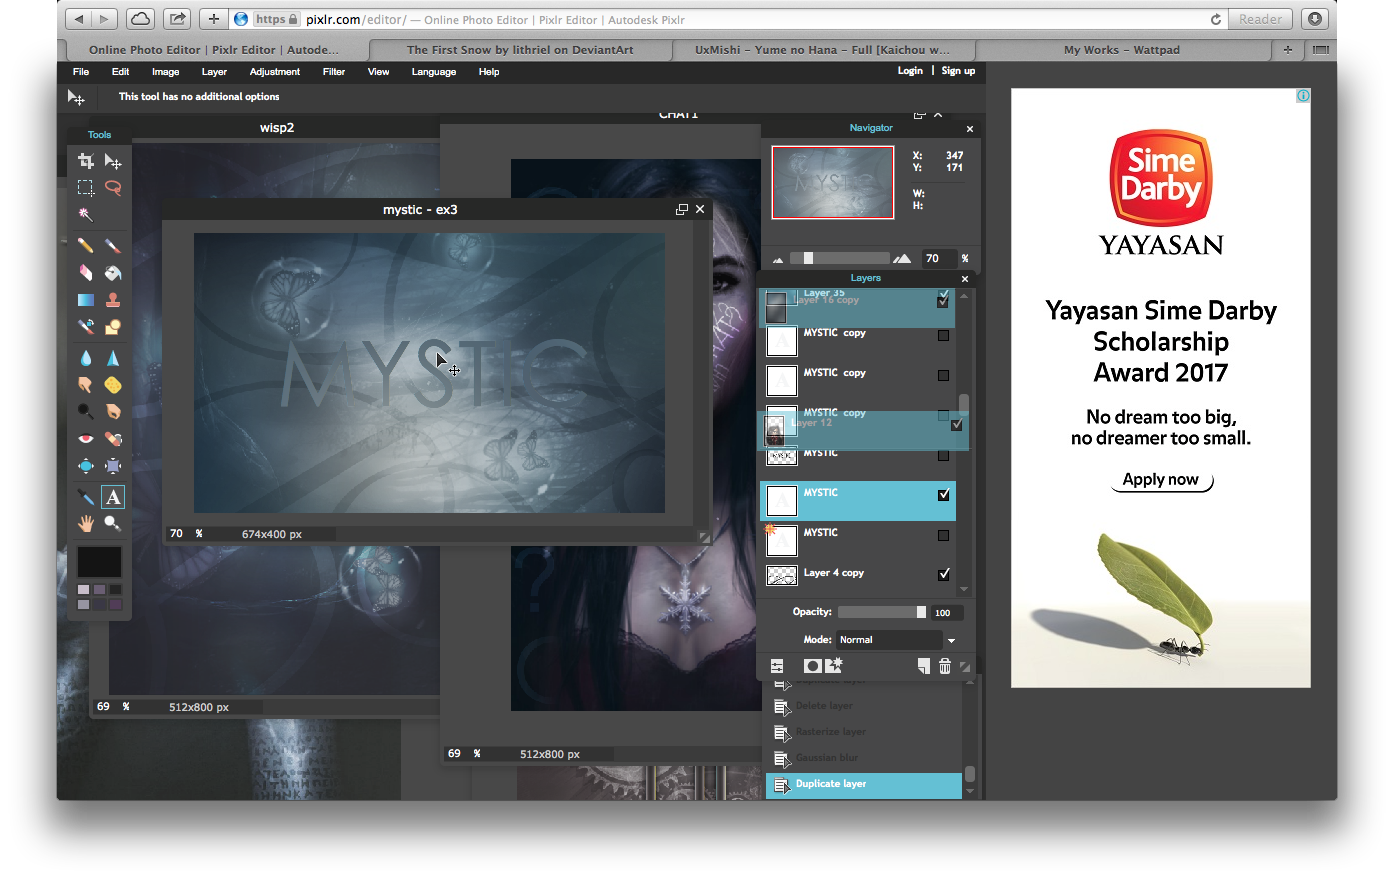Image resolution: width=1394 pixels, height=879 pixels.
Task: Open the File menu
Action: pos(81,72)
